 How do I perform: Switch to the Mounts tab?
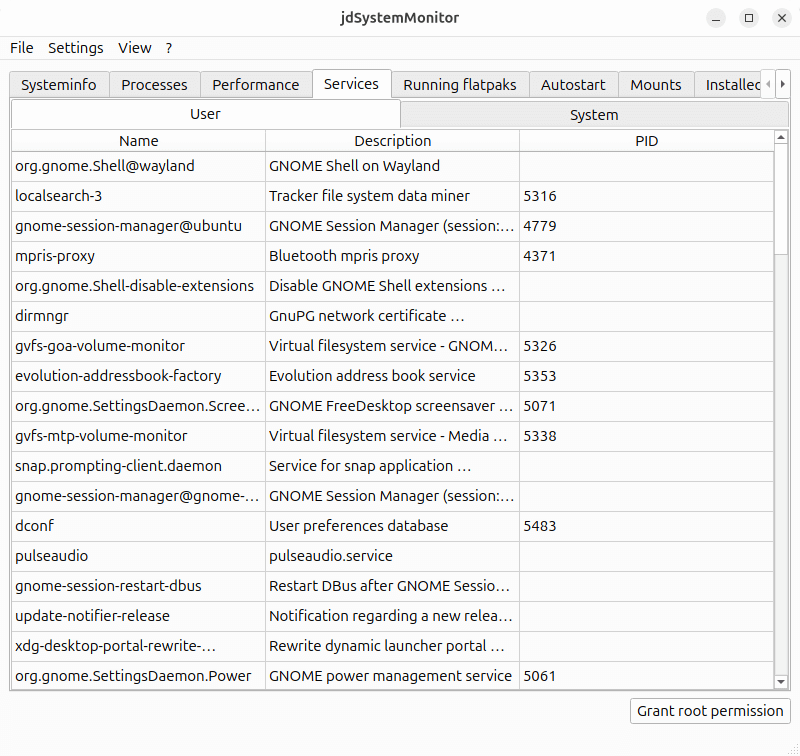tap(656, 85)
